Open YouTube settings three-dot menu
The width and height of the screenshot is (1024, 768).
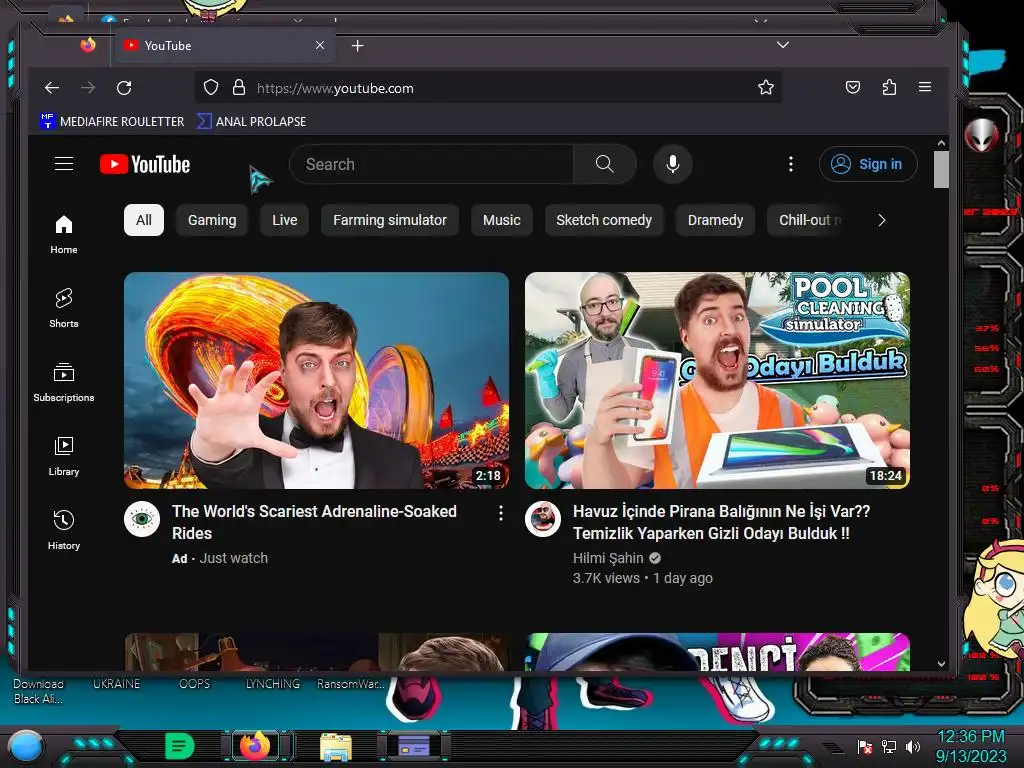791,164
